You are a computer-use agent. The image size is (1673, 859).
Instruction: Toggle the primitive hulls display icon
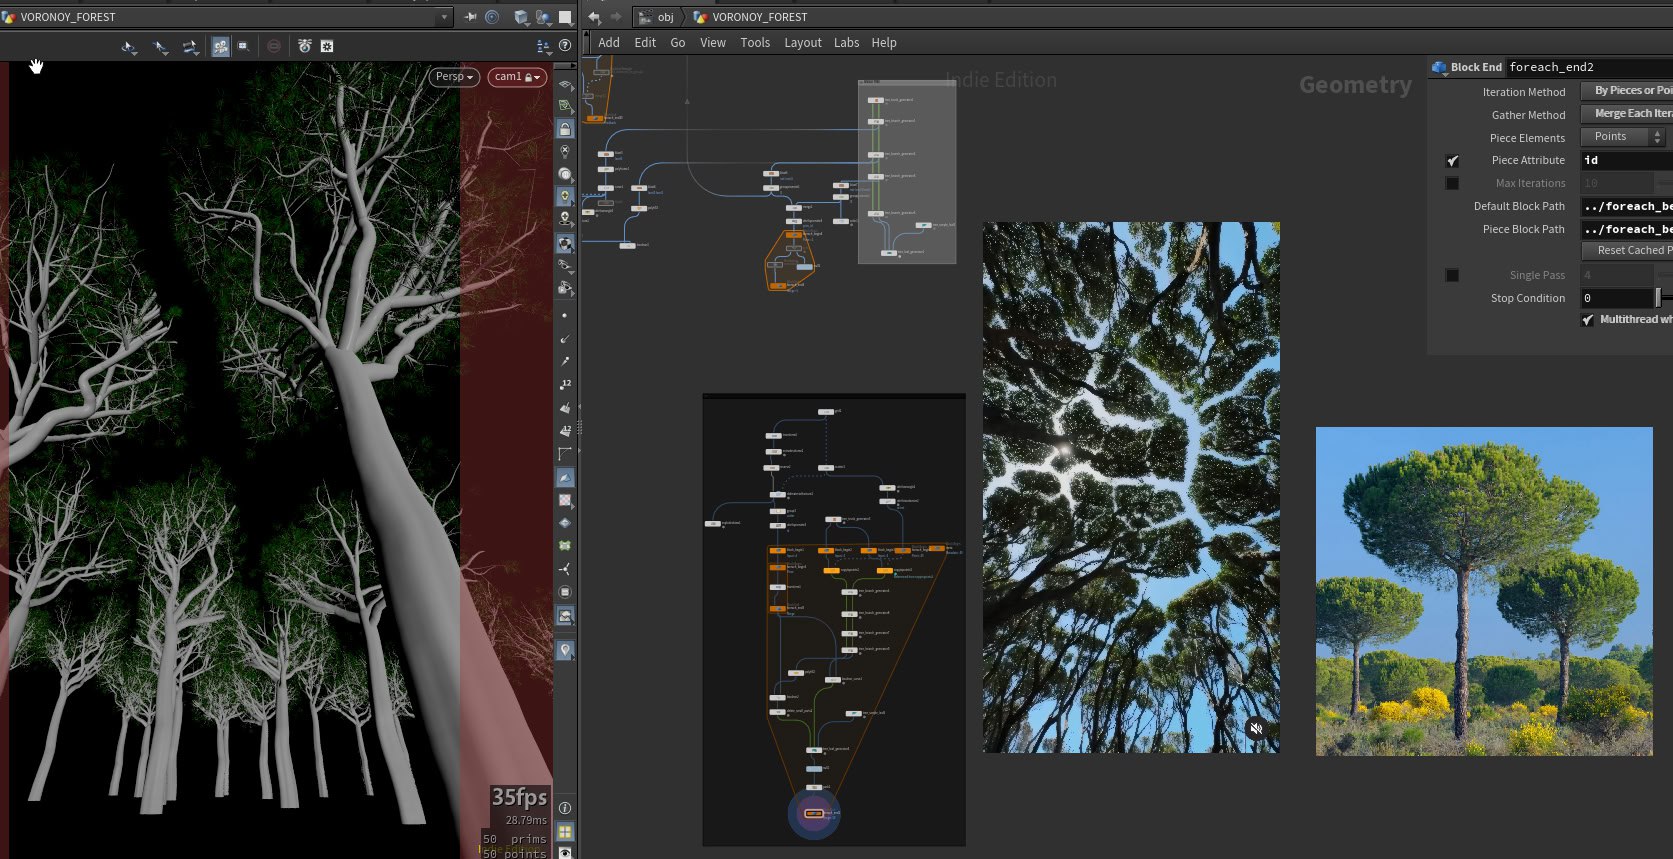(x=565, y=454)
